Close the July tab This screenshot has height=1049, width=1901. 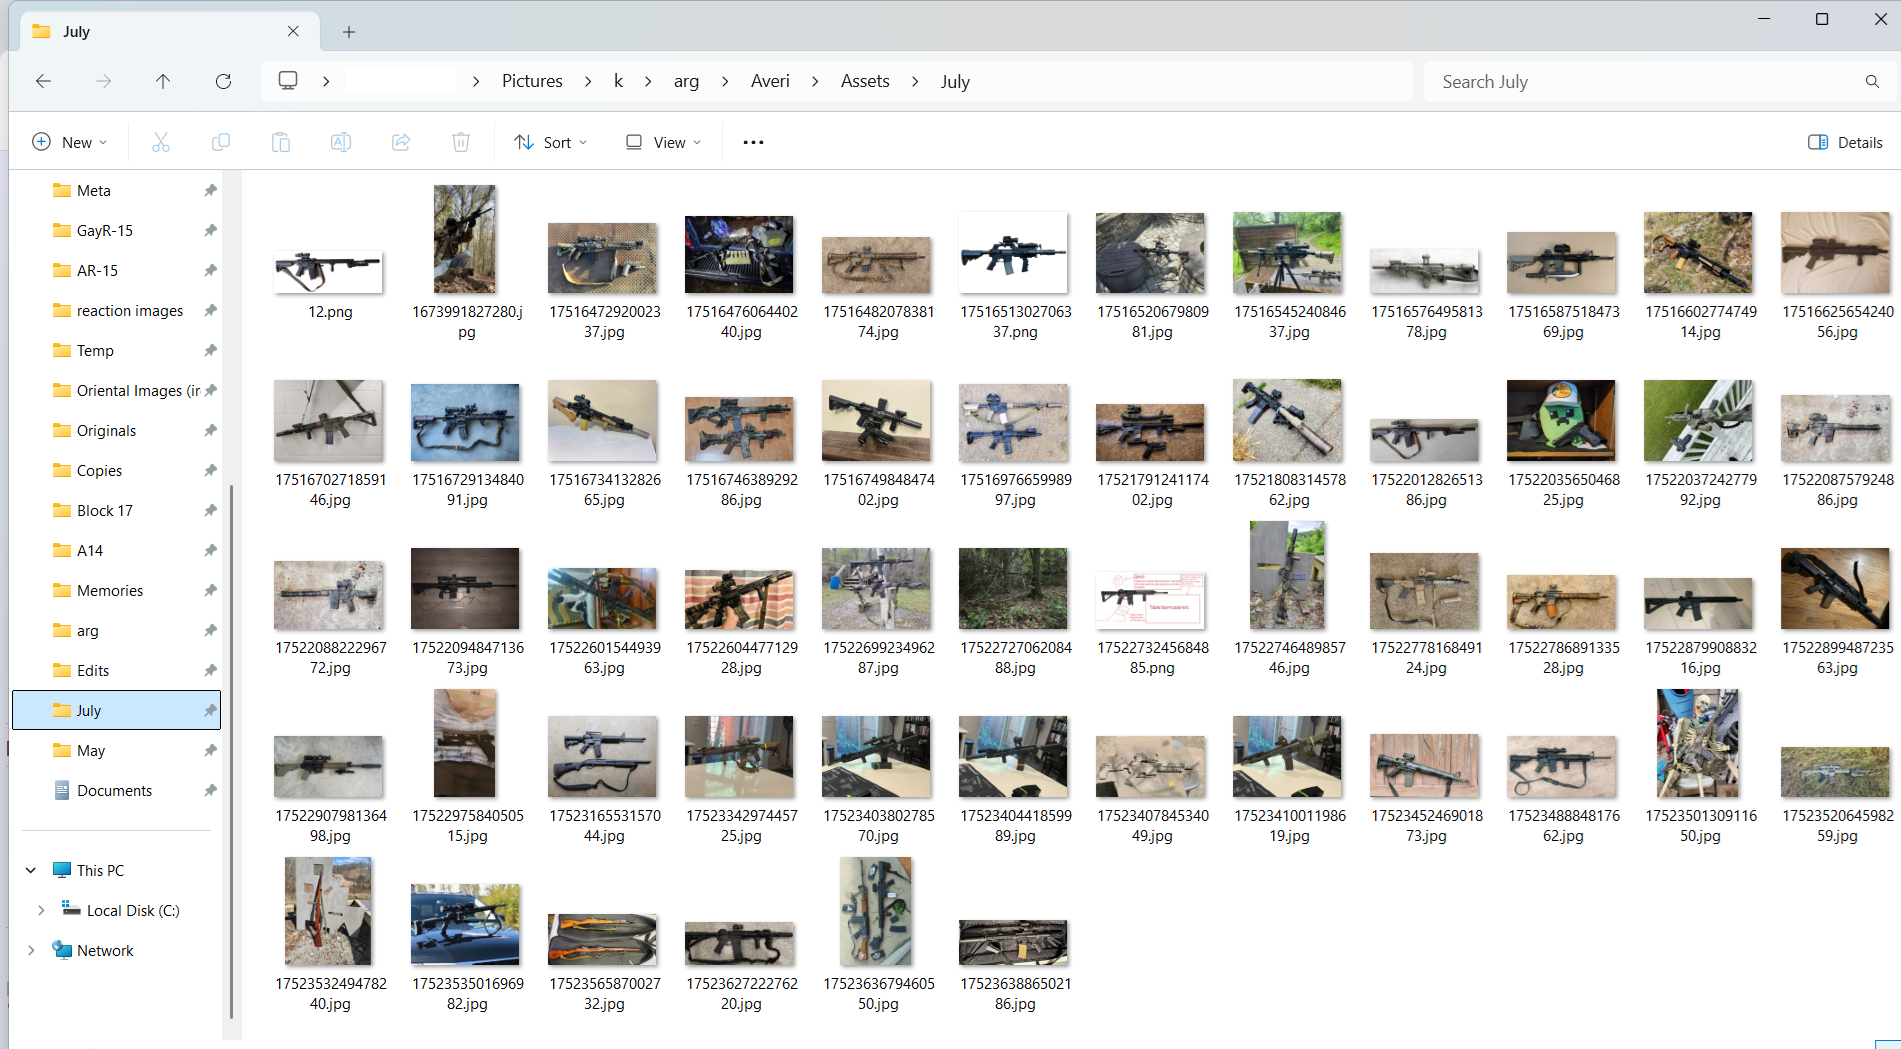[x=293, y=31]
